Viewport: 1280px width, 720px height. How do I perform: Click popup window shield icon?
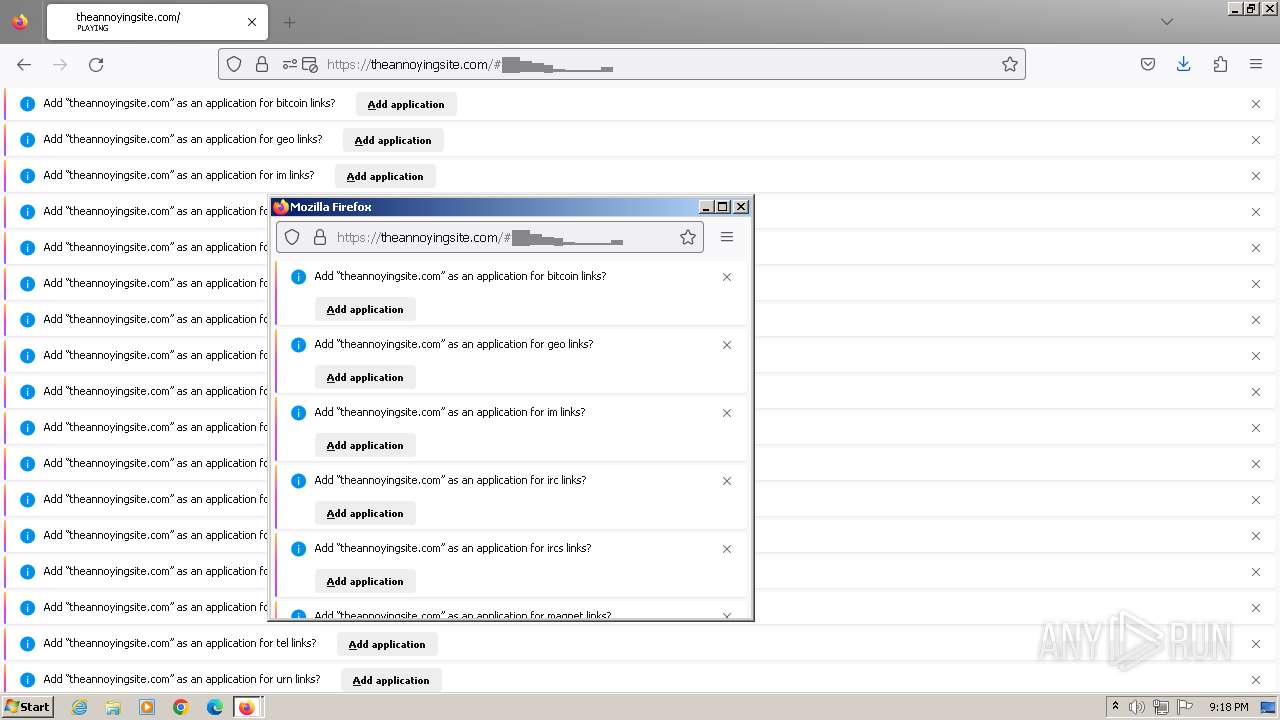[x=292, y=237]
